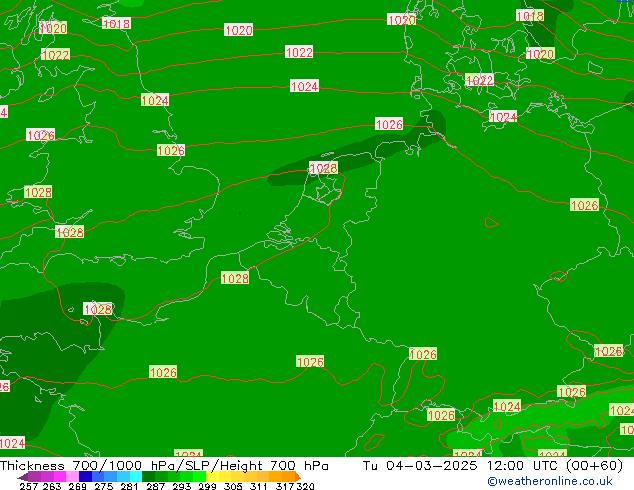The image size is (634, 490).
Task: Select the orange arrow at colorbar's right end
Action: tap(298, 477)
